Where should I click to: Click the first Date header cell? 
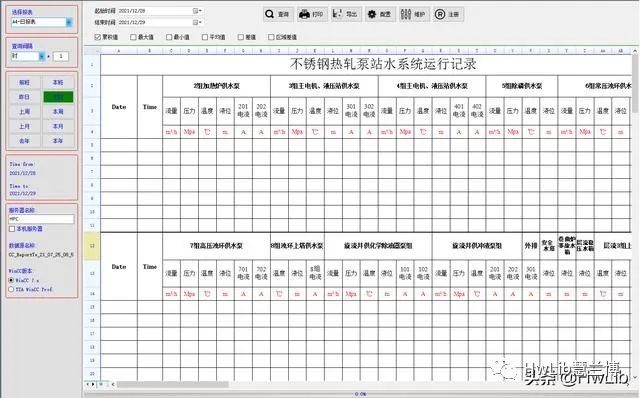tap(119, 107)
